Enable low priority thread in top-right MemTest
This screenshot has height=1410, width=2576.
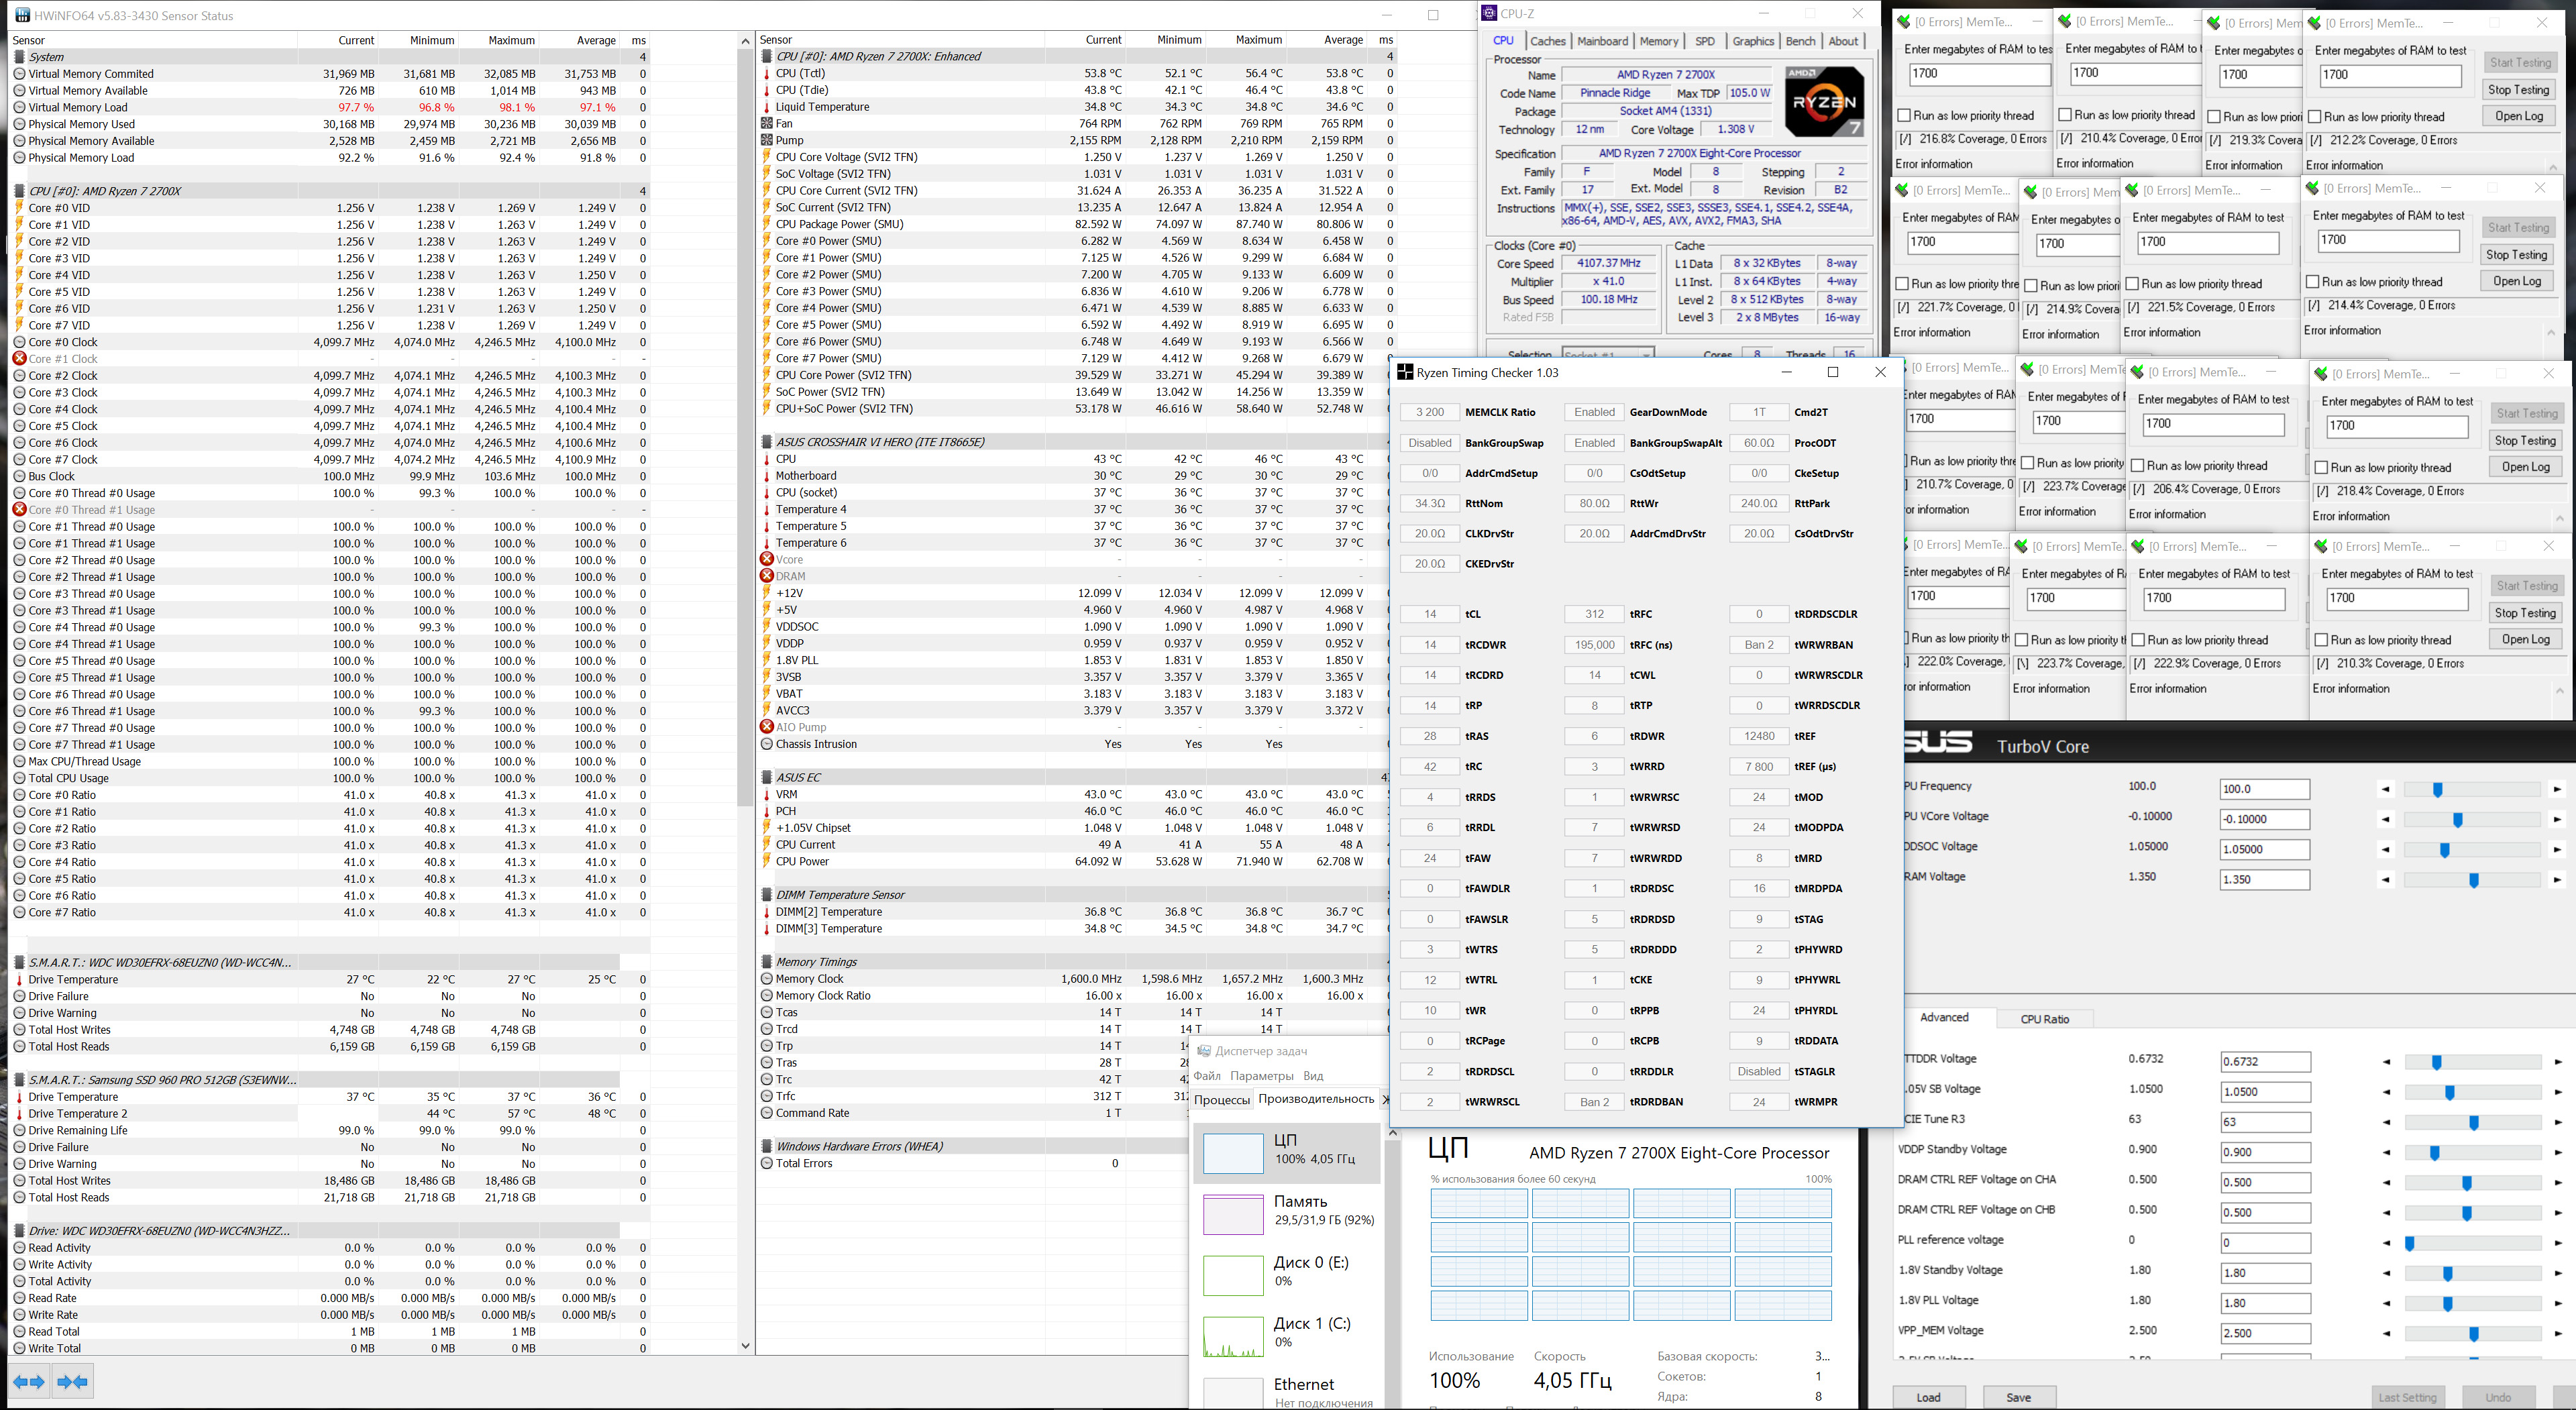point(2314,117)
